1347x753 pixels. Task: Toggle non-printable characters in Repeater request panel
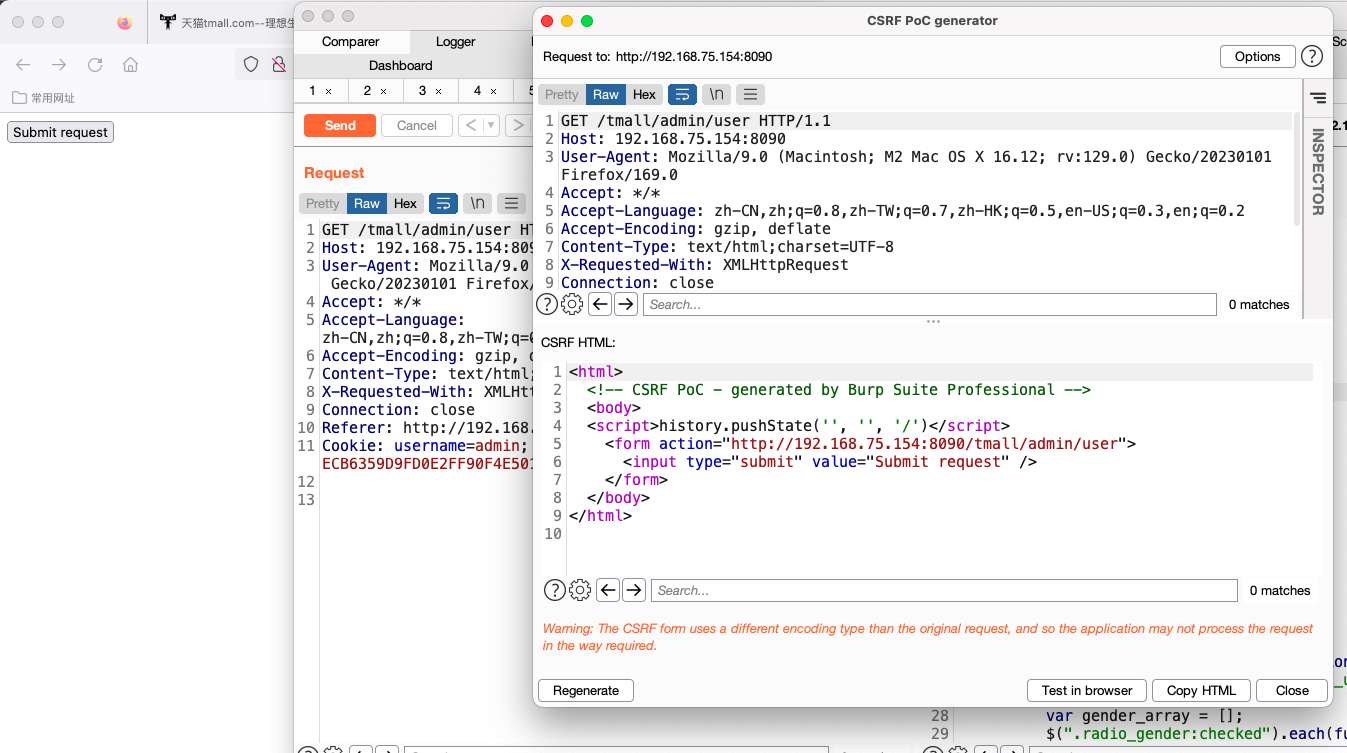477,203
